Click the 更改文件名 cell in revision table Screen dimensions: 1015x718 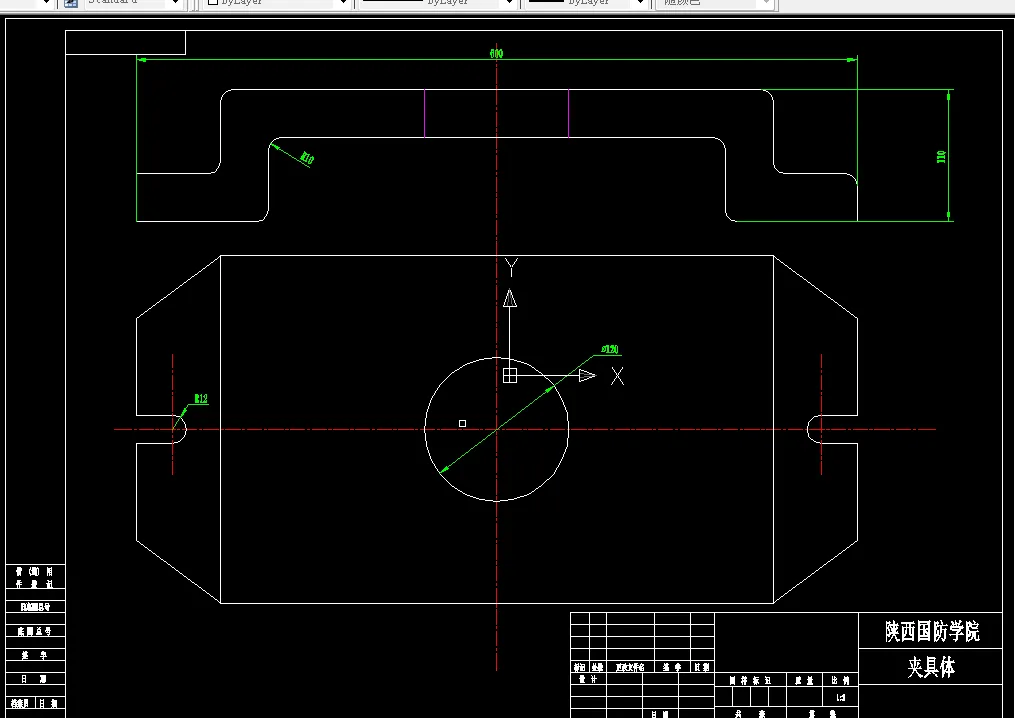(630, 668)
